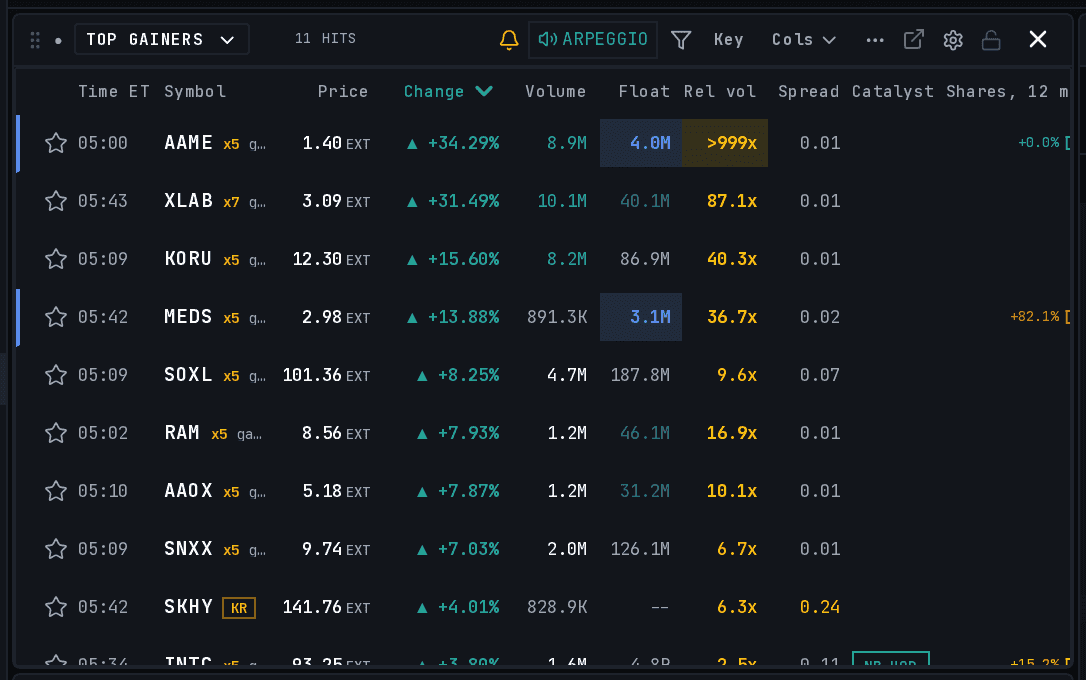This screenshot has height=680, width=1086.
Task: Select the AAOX symbol
Action: point(188,490)
